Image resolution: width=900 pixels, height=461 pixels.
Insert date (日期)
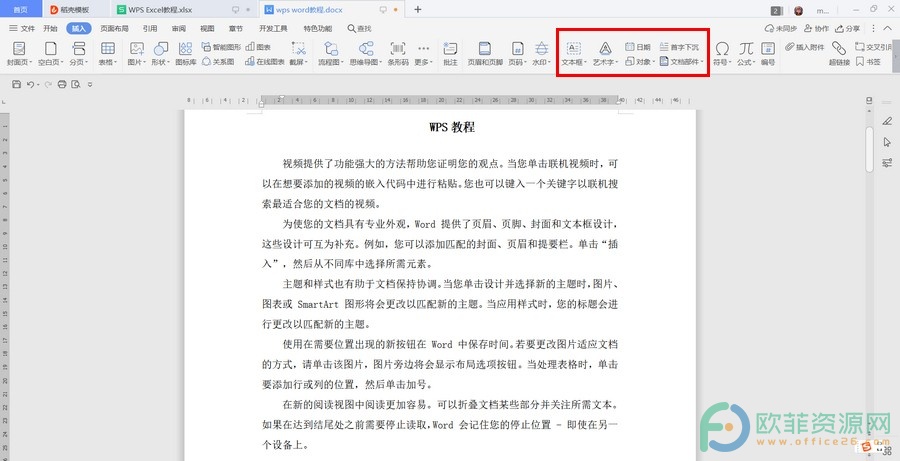click(x=638, y=47)
